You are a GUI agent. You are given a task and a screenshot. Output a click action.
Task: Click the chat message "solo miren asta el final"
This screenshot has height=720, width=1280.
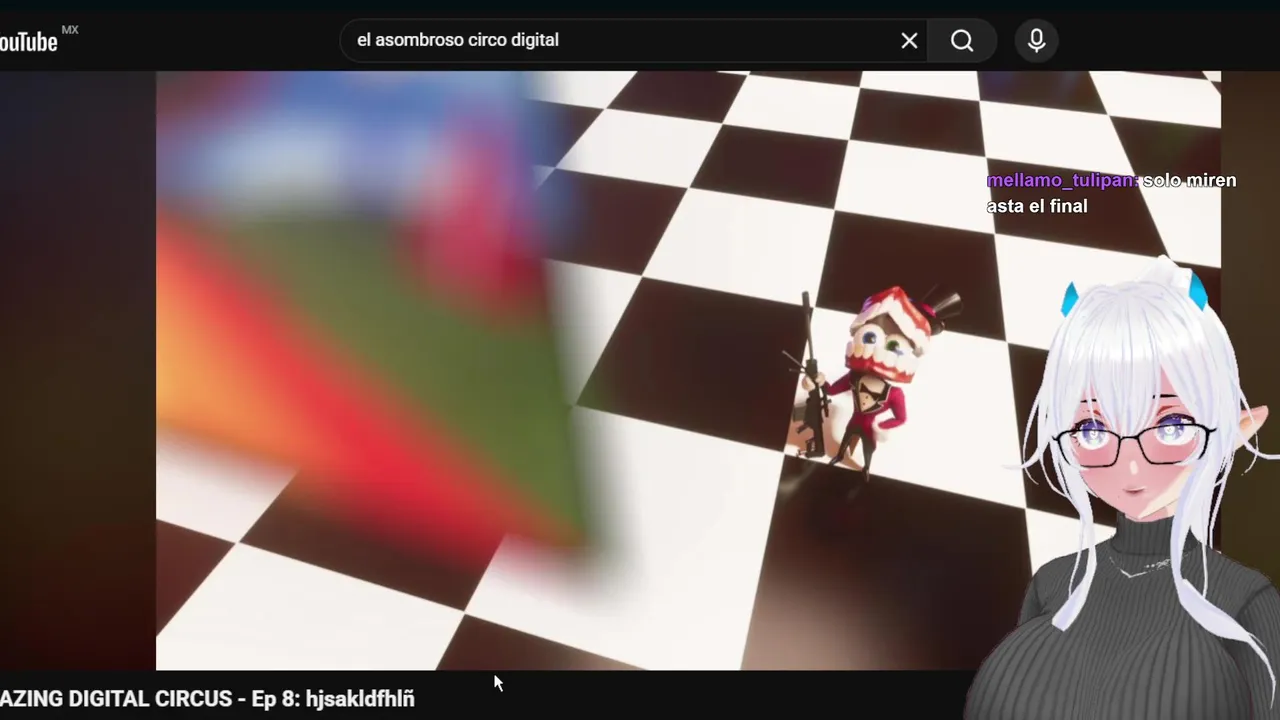click(1111, 193)
